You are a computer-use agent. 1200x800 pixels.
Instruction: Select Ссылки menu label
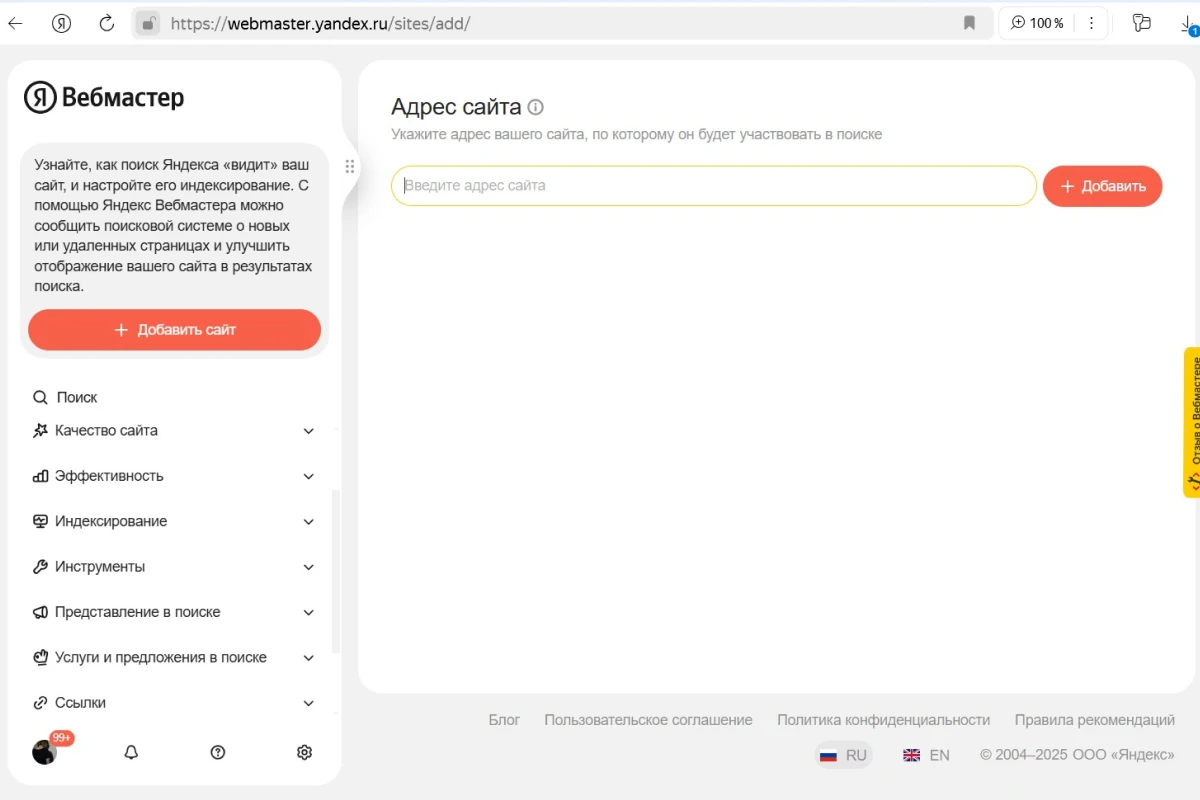click(x=80, y=703)
